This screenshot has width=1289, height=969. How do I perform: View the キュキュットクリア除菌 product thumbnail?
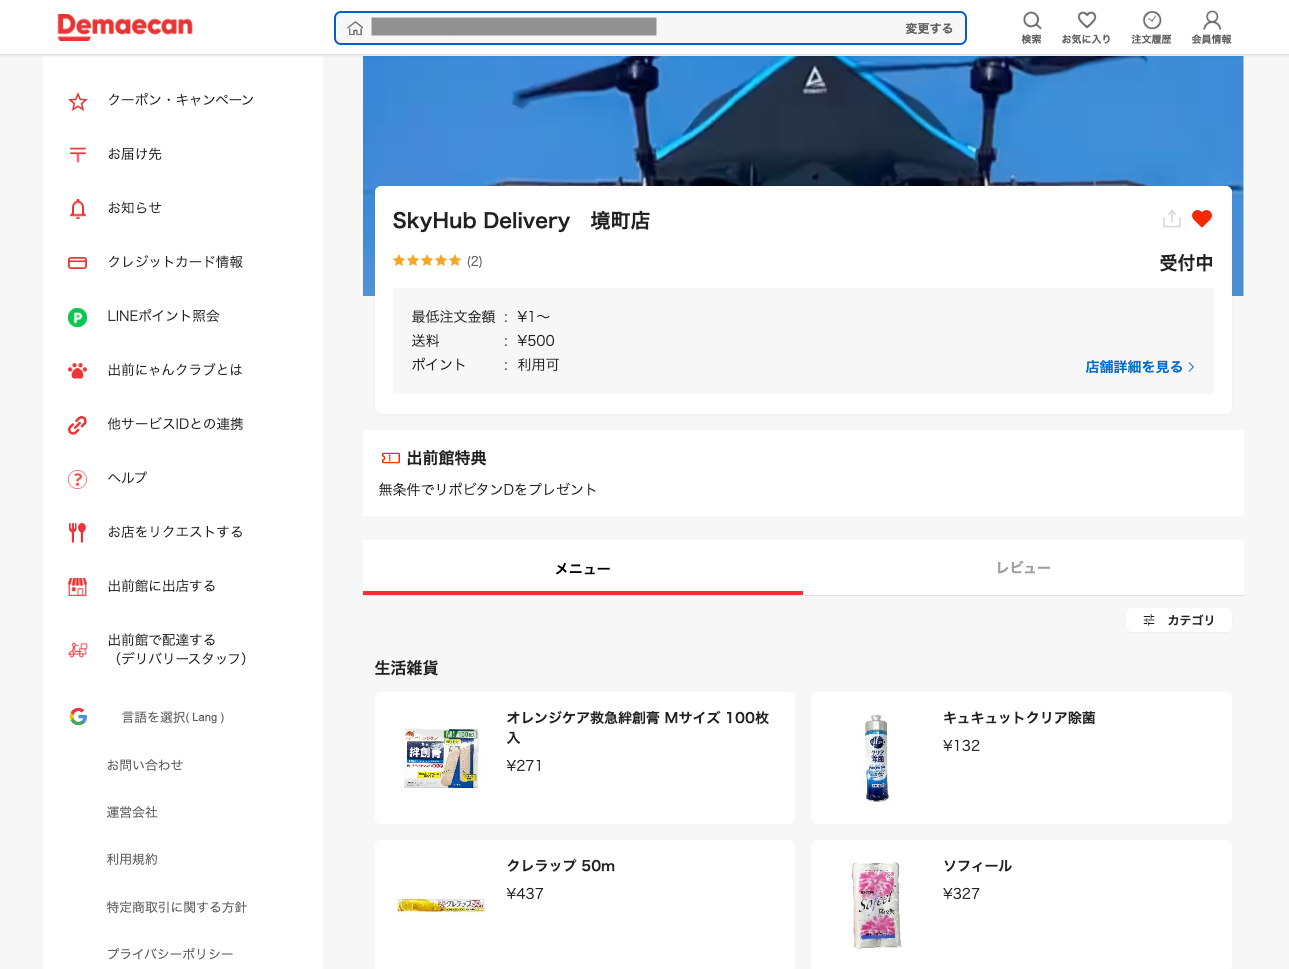[x=877, y=757]
